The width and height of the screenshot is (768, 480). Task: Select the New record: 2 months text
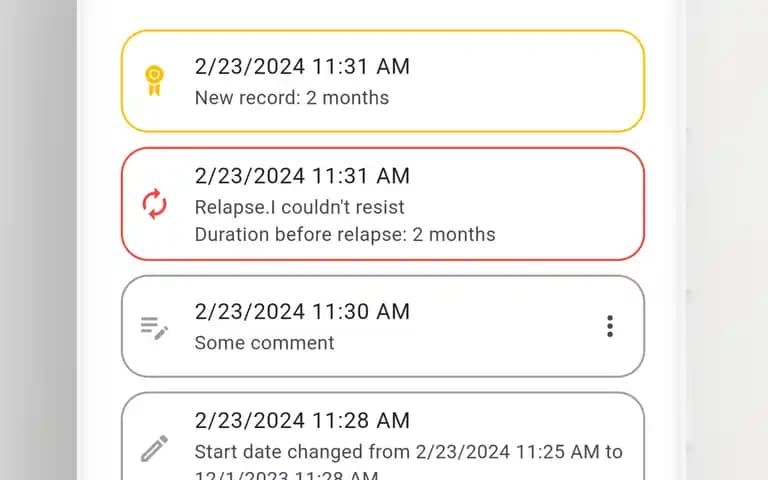pyautogui.click(x=292, y=98)
